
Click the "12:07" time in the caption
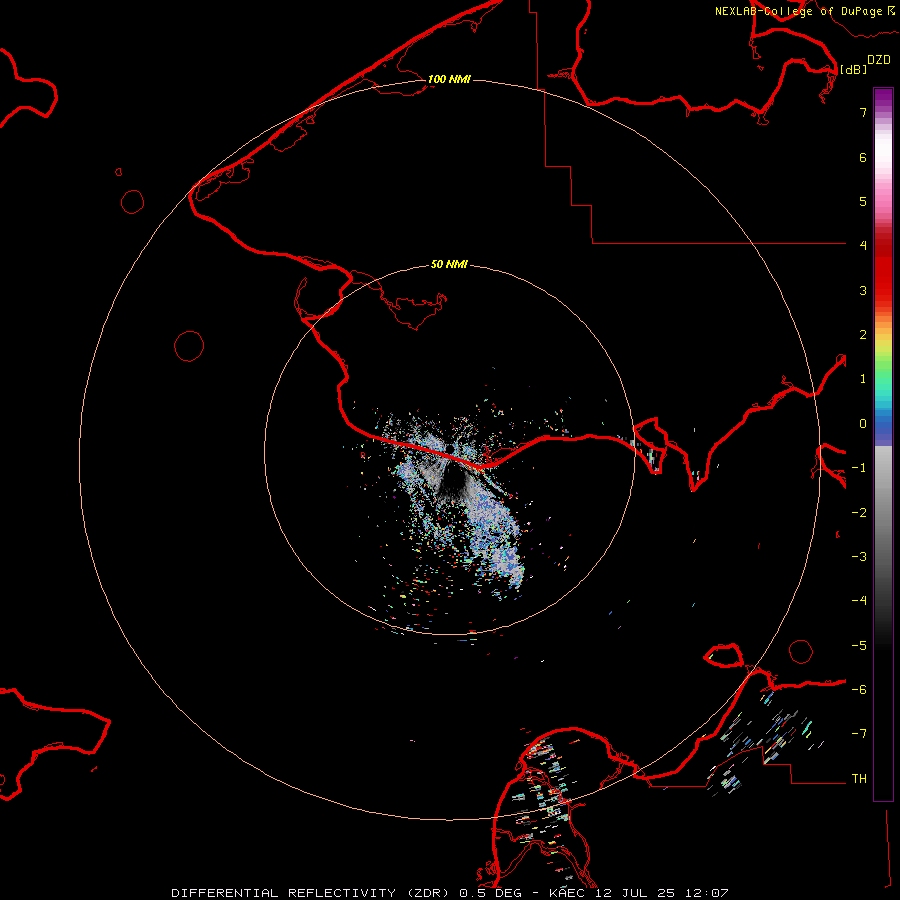tap(706, 893)
